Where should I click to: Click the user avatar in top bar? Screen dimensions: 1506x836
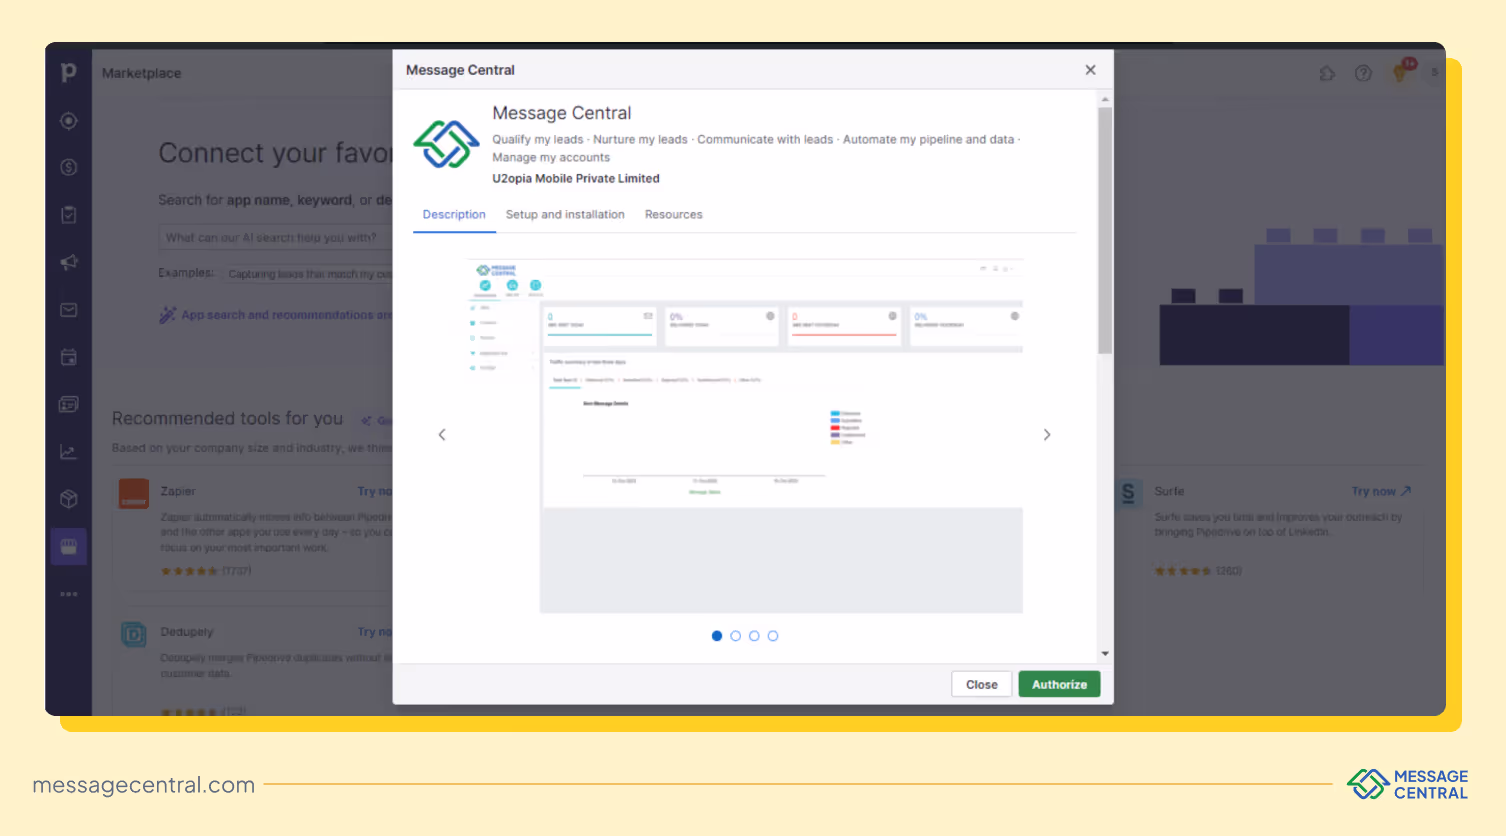coord(1434,73)
